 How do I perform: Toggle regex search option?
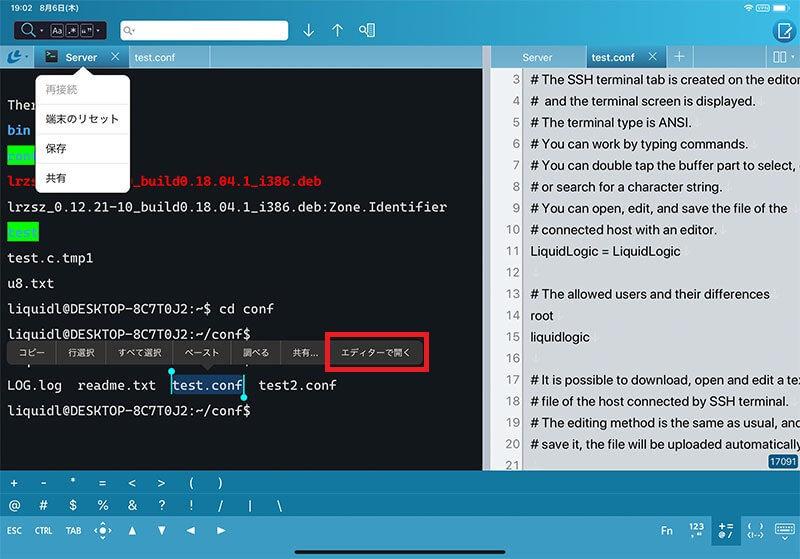pos(71,30)
